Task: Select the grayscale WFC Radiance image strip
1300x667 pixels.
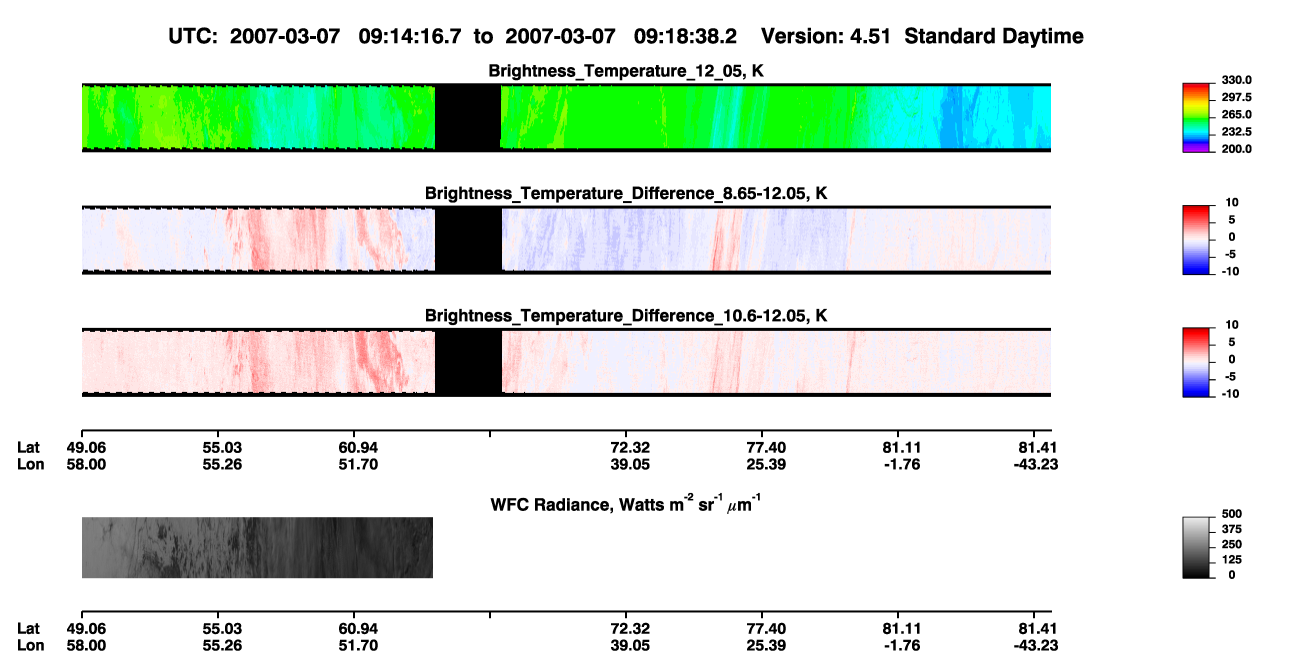Action: click(257, 547)
